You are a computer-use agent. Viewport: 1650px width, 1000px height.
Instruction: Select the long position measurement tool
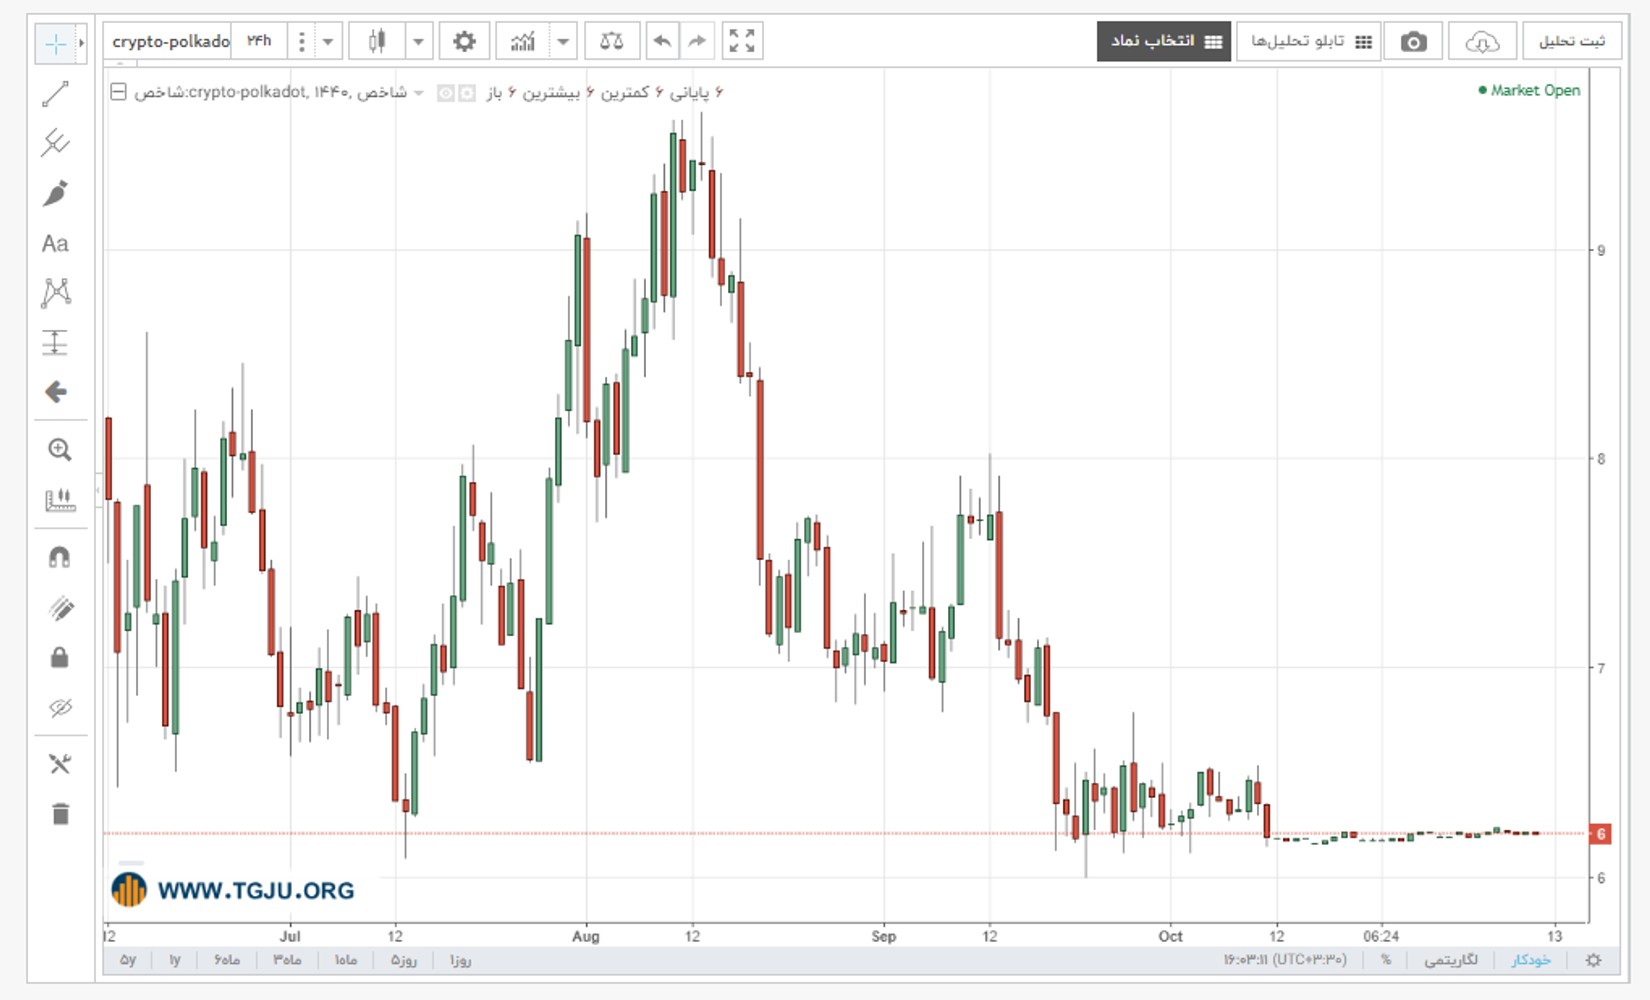pyautogui.click(x=55, y=342)
